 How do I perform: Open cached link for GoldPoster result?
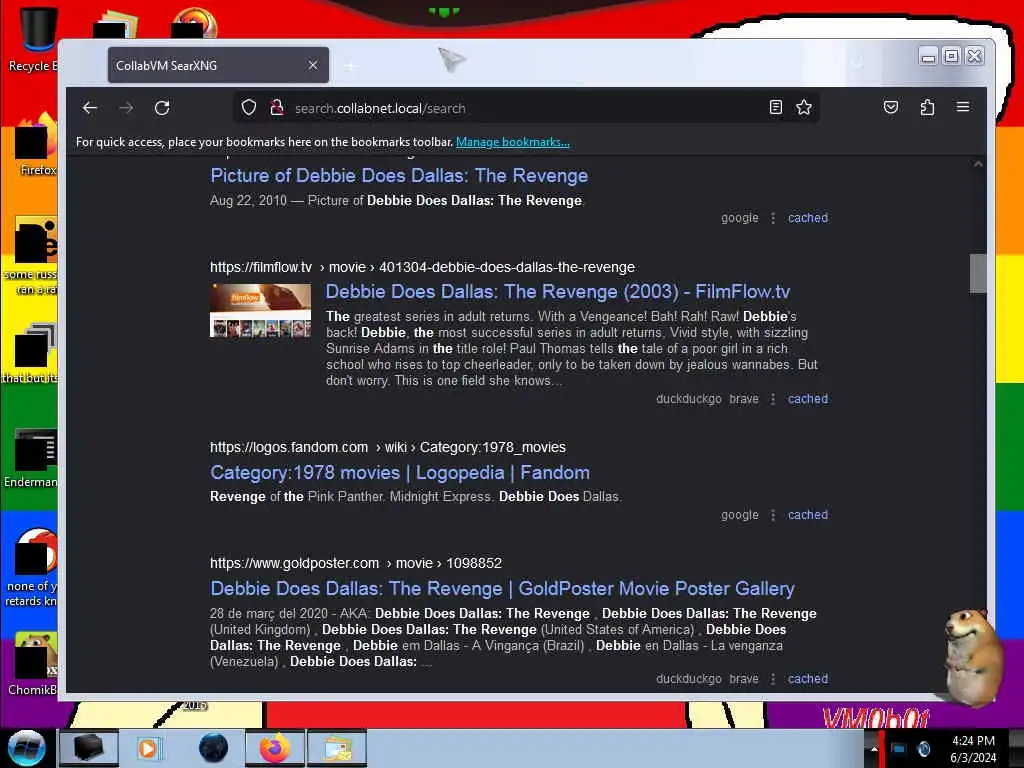(x=808, y=679)
